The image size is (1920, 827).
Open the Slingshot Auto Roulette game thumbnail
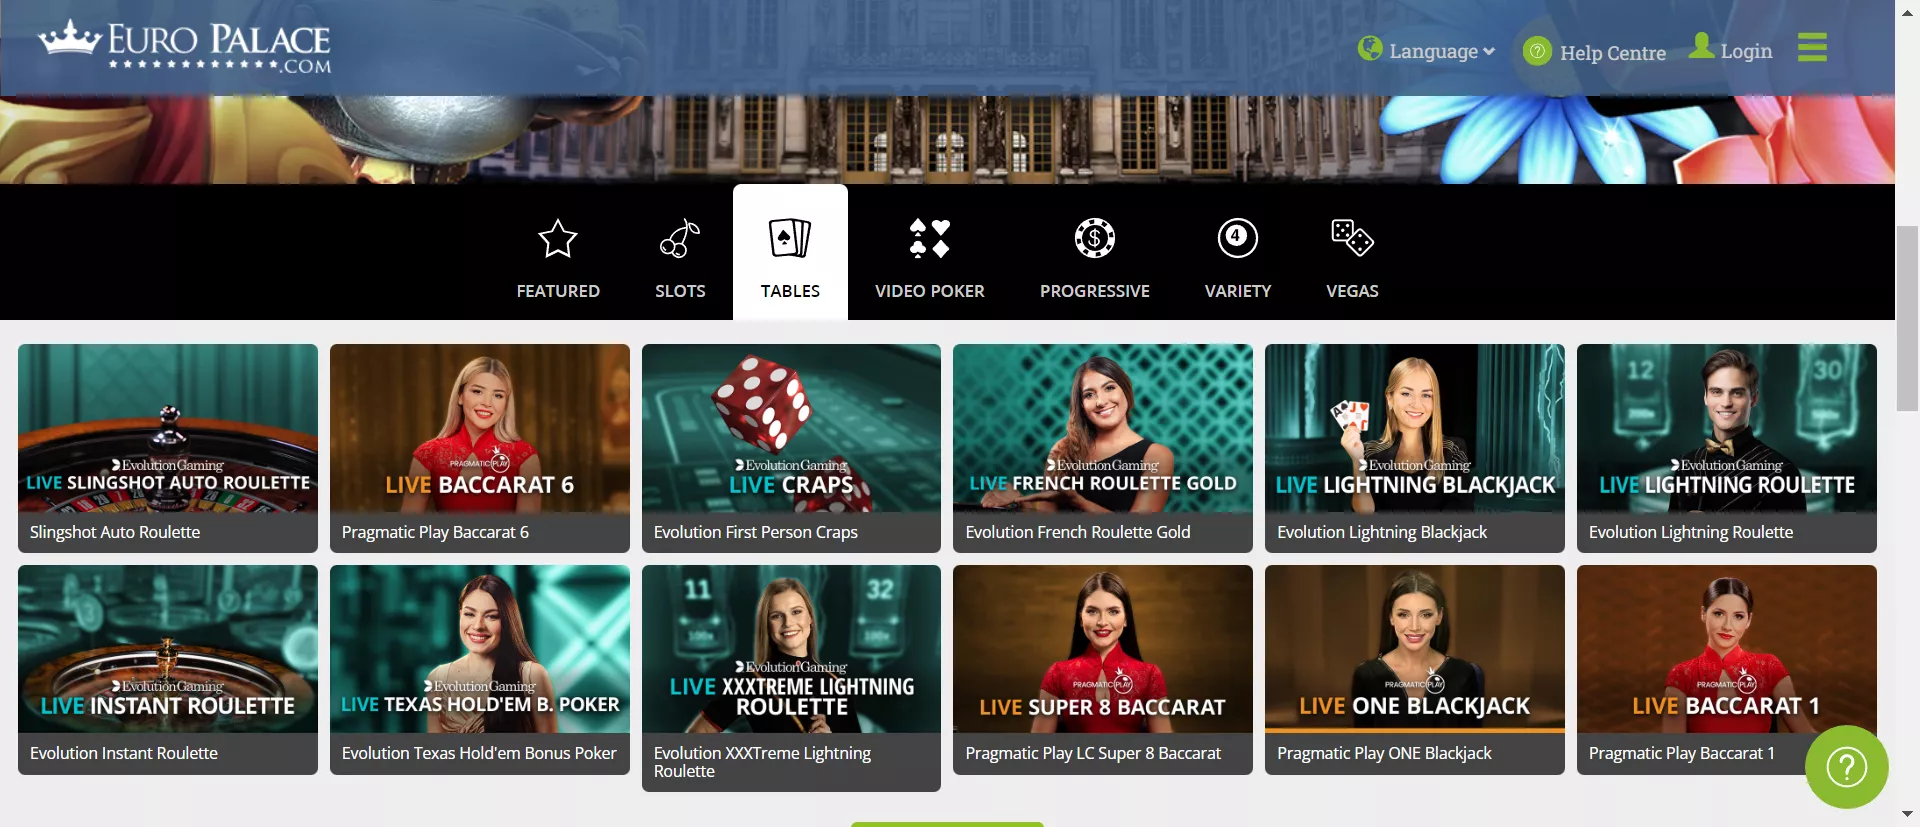(168, 430)
